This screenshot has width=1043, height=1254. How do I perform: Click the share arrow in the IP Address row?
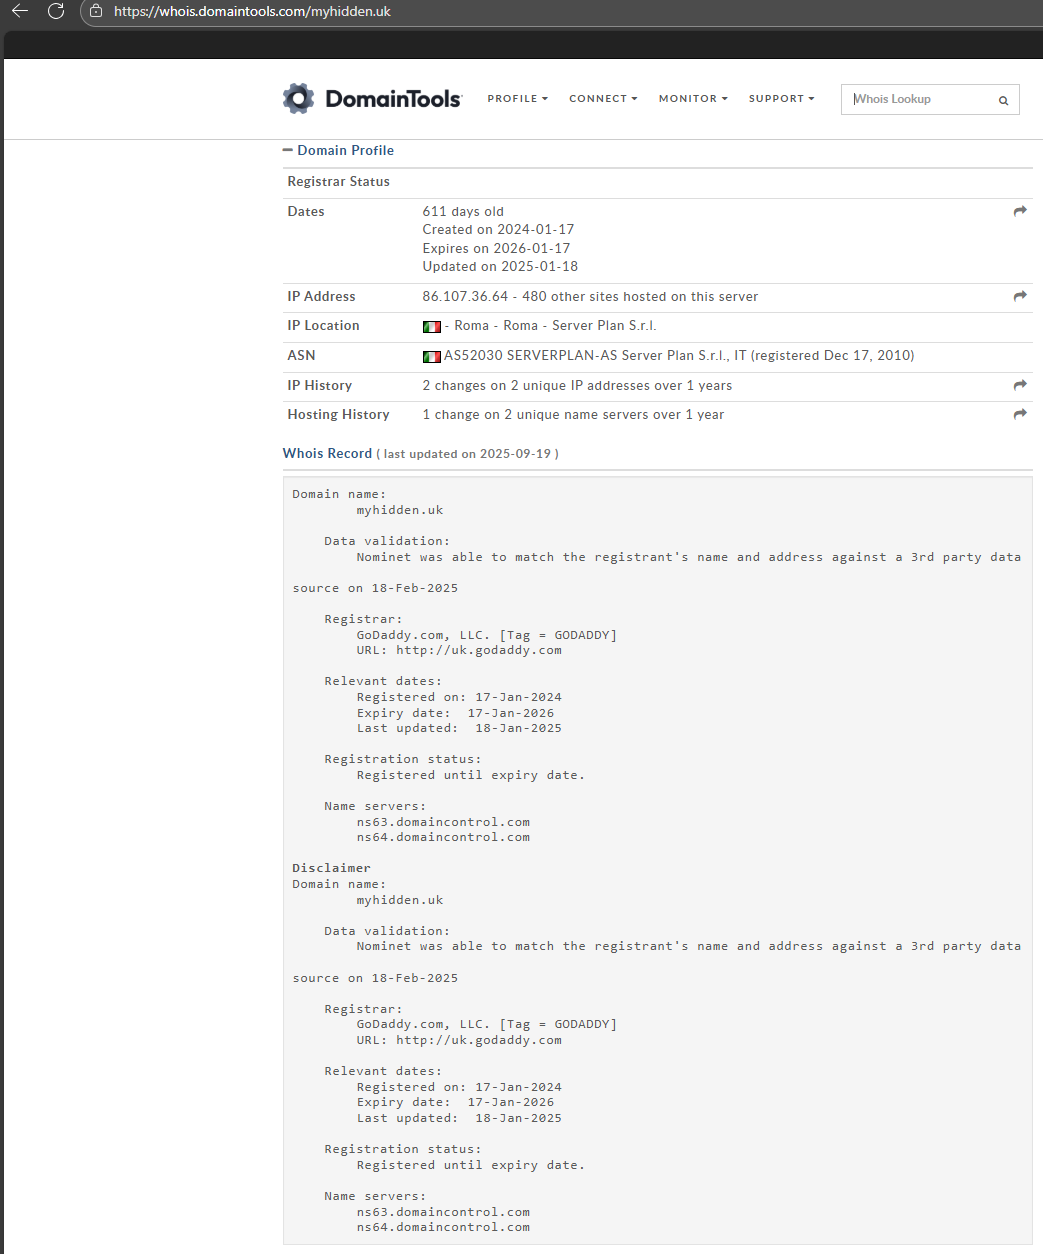[x=1020, y=296]
